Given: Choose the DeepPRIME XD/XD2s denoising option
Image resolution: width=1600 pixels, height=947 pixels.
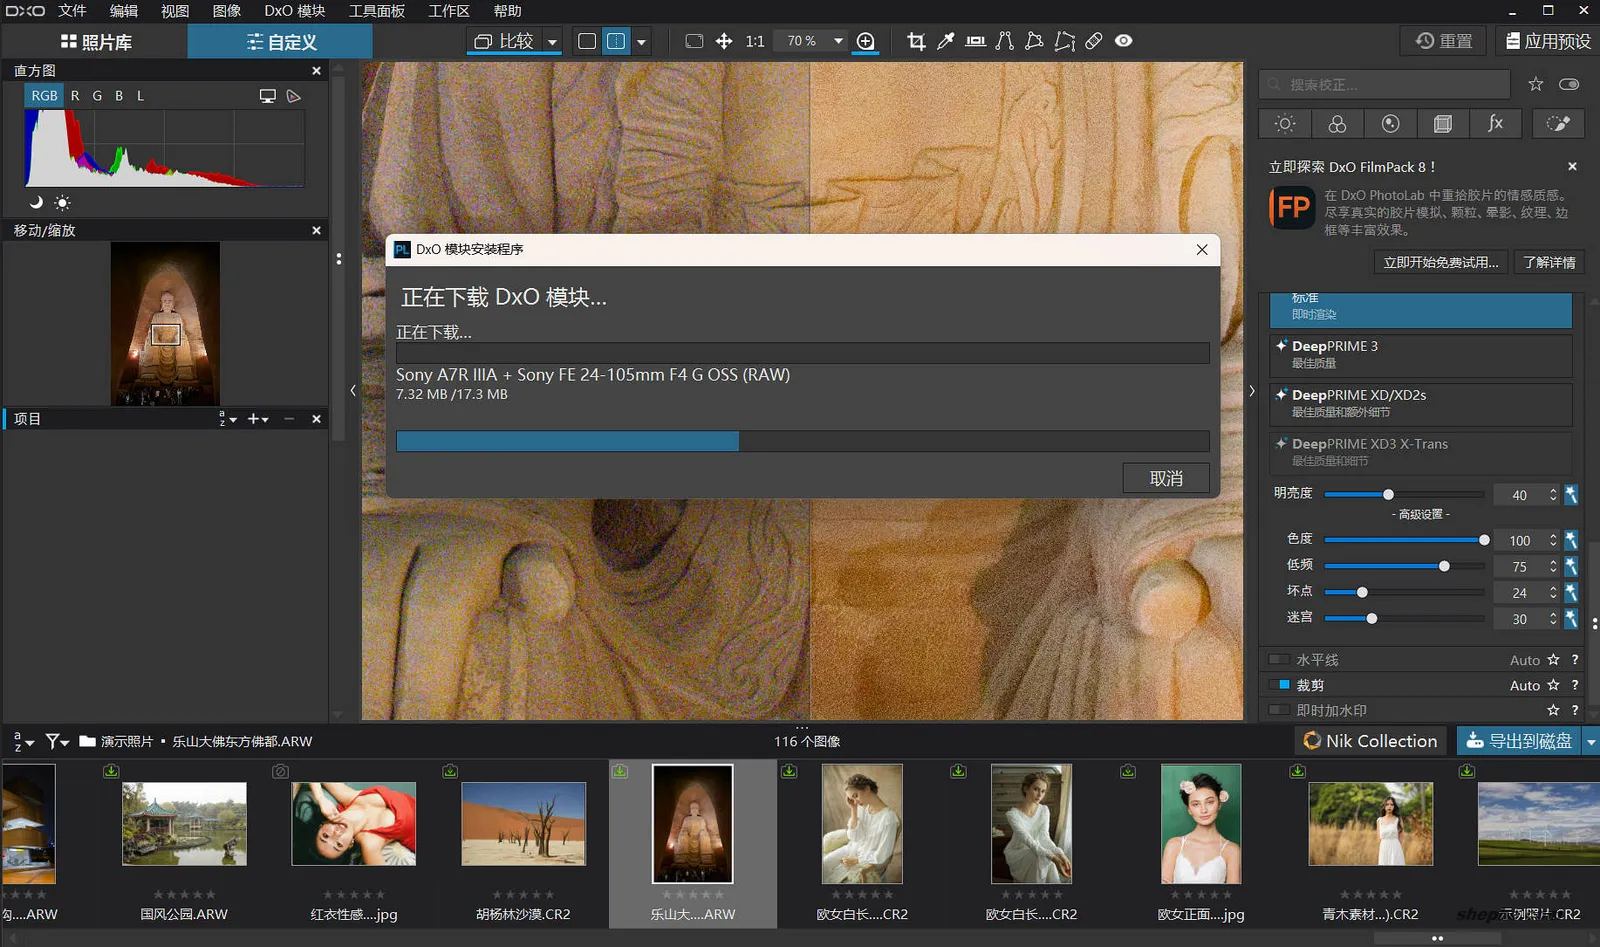Looking at the screenshot, I should coord(1421,404).
